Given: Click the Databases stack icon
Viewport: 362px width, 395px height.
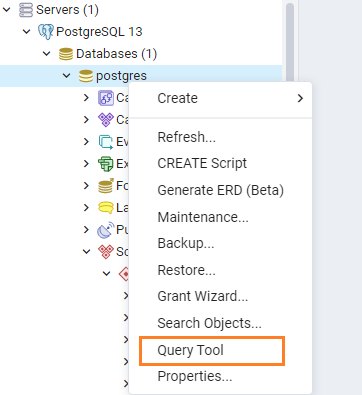Looking at the screenshot, I should click(66, 54).
